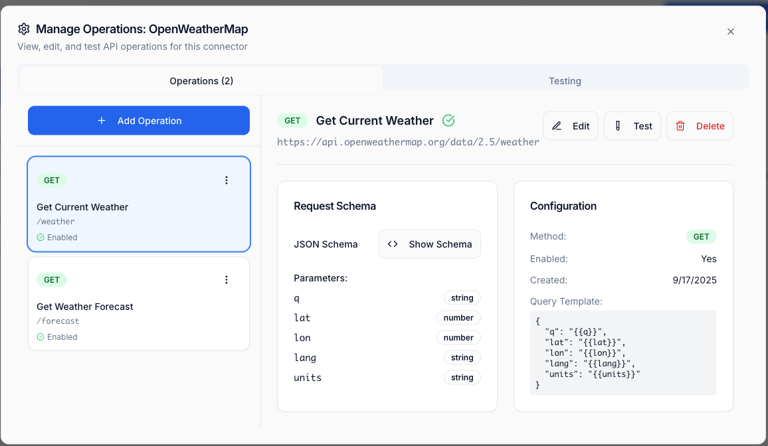Click the GET badge in the operation header
The height and width of the screenshot is (446, 768).
click(x=292, y=120)
